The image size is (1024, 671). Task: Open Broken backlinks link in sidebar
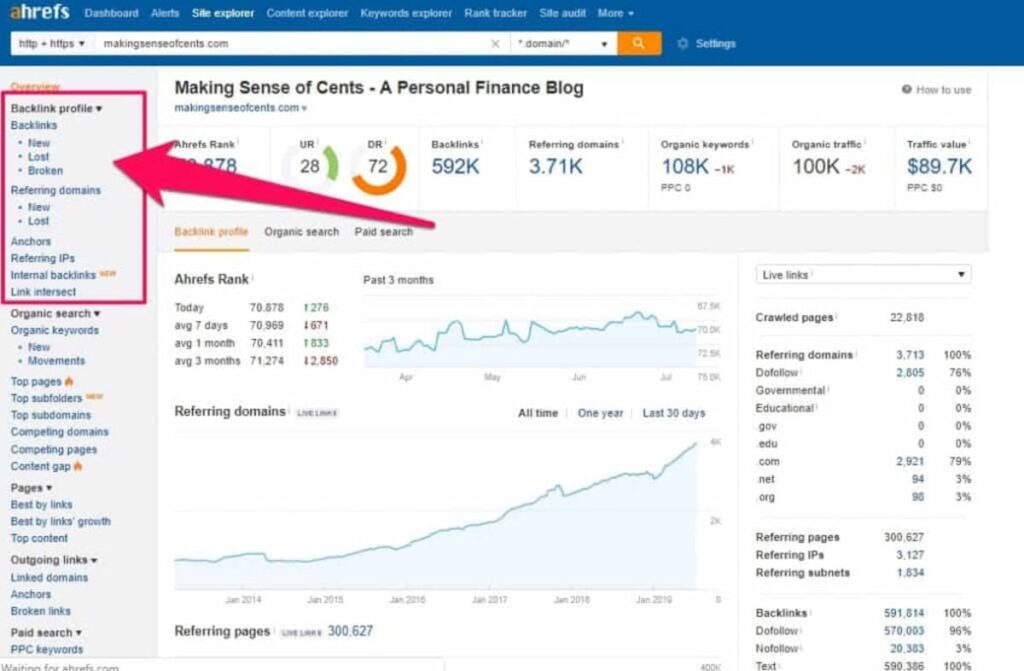(46, 171)
